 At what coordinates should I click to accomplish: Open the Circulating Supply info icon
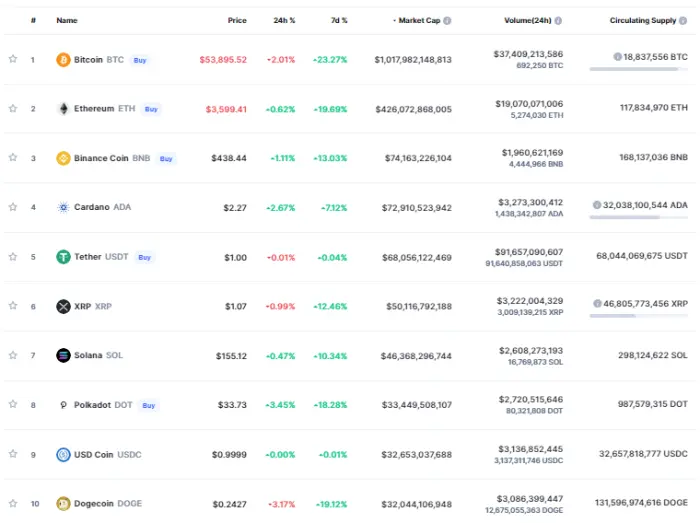coord(683,21)
